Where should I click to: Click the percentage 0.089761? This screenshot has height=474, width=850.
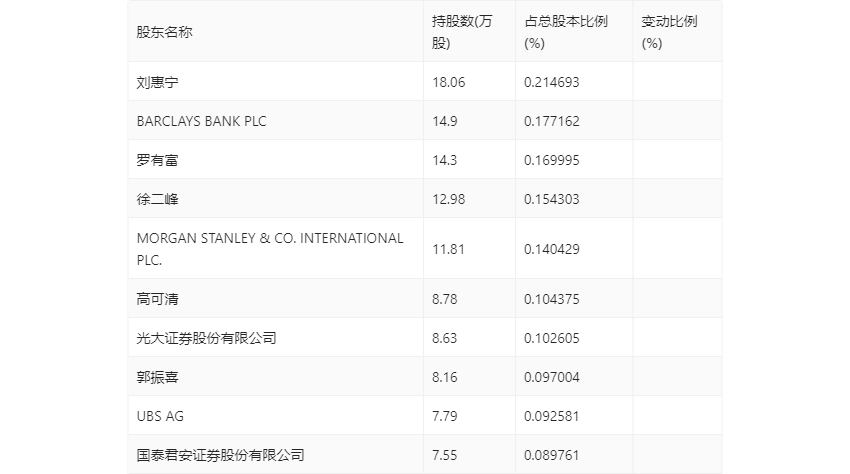[x=551, y=455]
